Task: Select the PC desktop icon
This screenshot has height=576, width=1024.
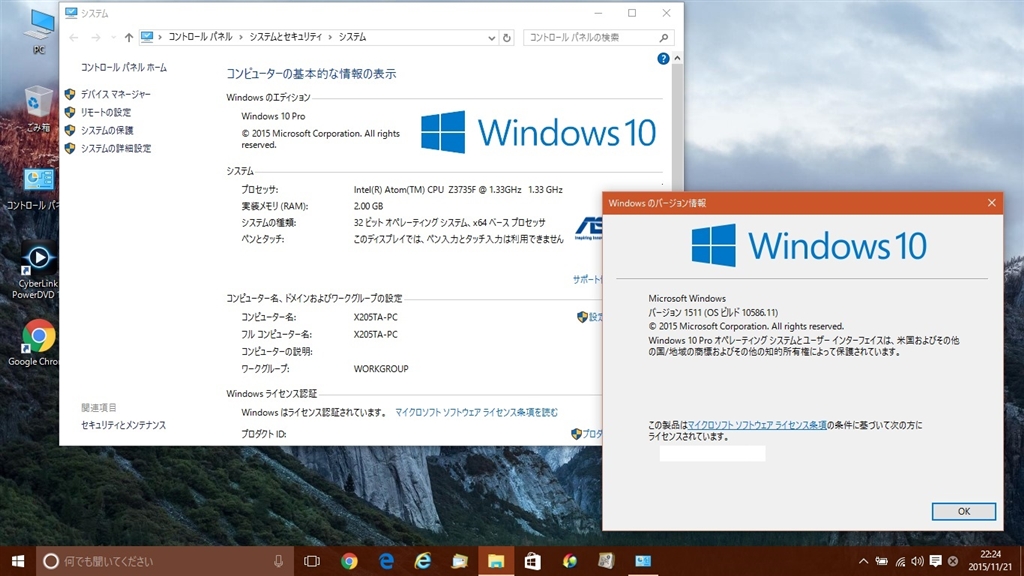Action: coord(39,31)
